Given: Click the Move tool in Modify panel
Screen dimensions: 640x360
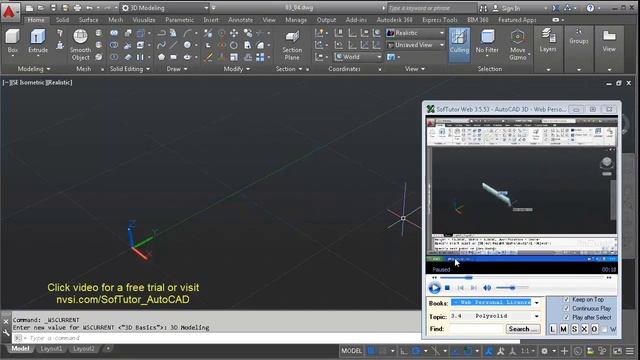Looking at the screenshot, I should [234, 33].
